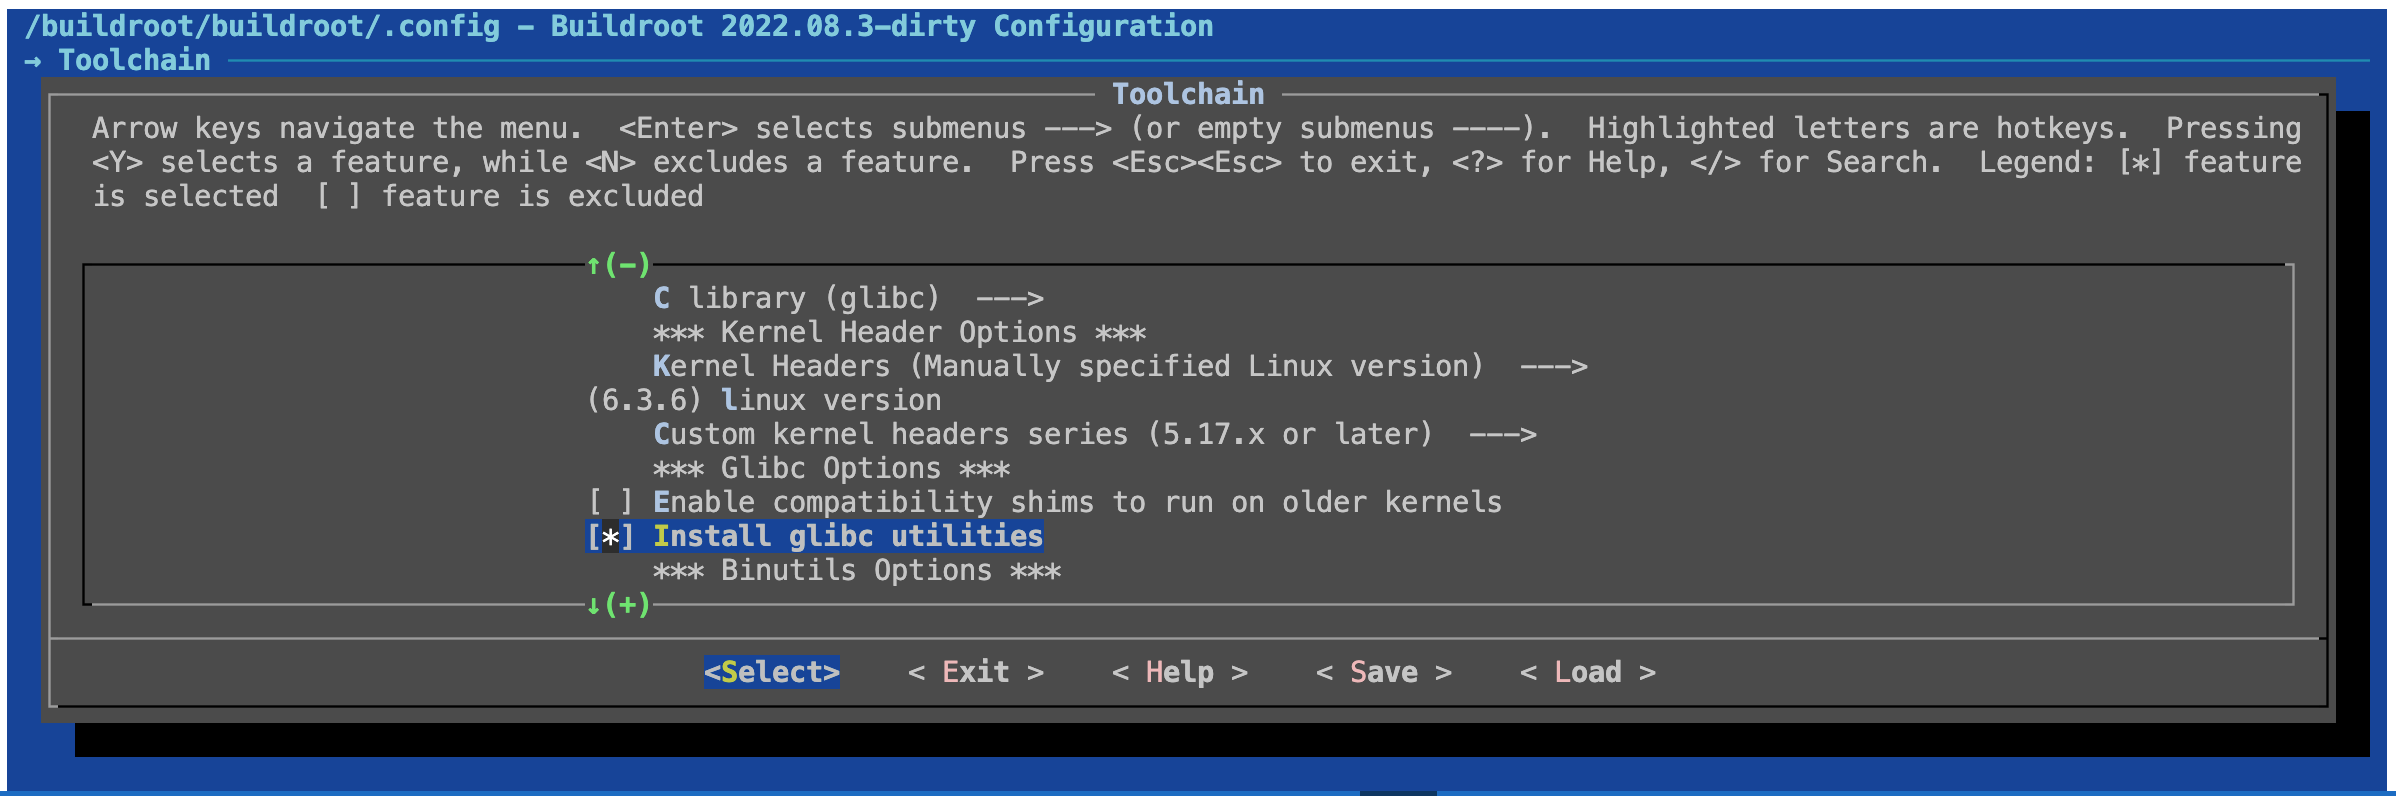Click the arrow beside Toolchain breadcrumb
This screenshot has width=2396, height=796.
click(33, 61)
